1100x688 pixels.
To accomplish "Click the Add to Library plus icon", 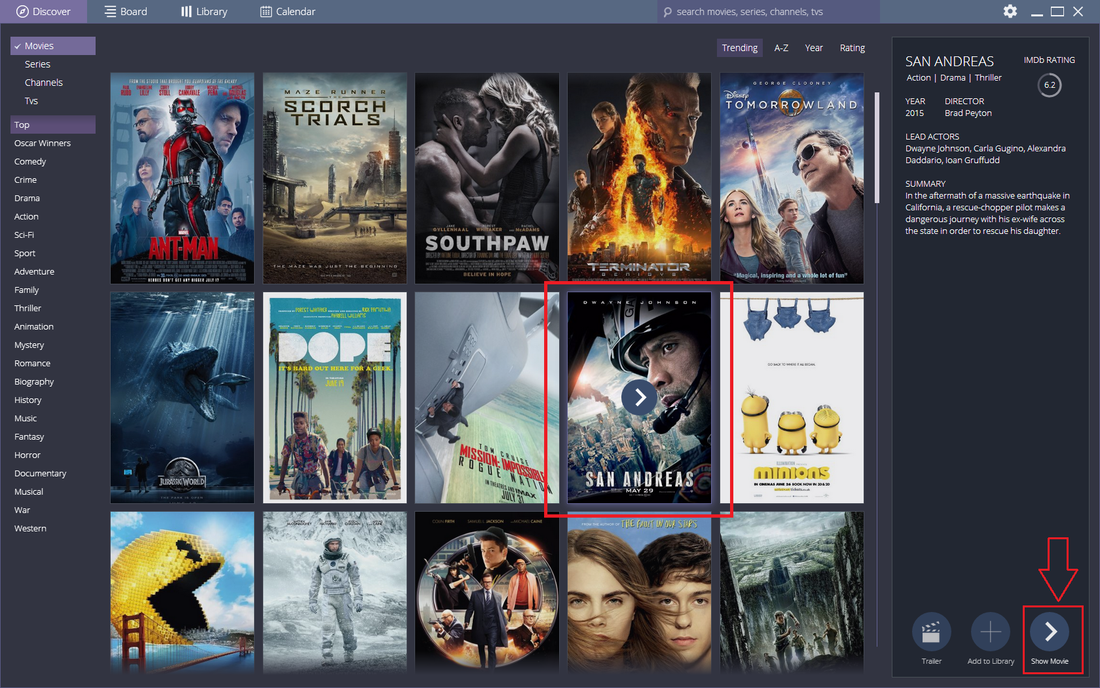I will pos(991,632).
